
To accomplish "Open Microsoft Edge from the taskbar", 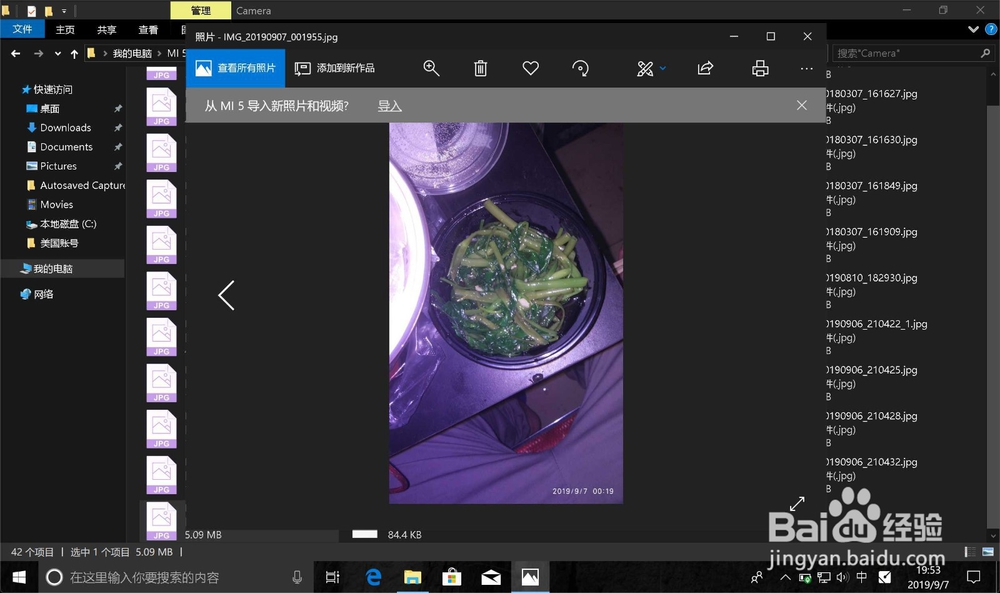I will click(372, 576).
